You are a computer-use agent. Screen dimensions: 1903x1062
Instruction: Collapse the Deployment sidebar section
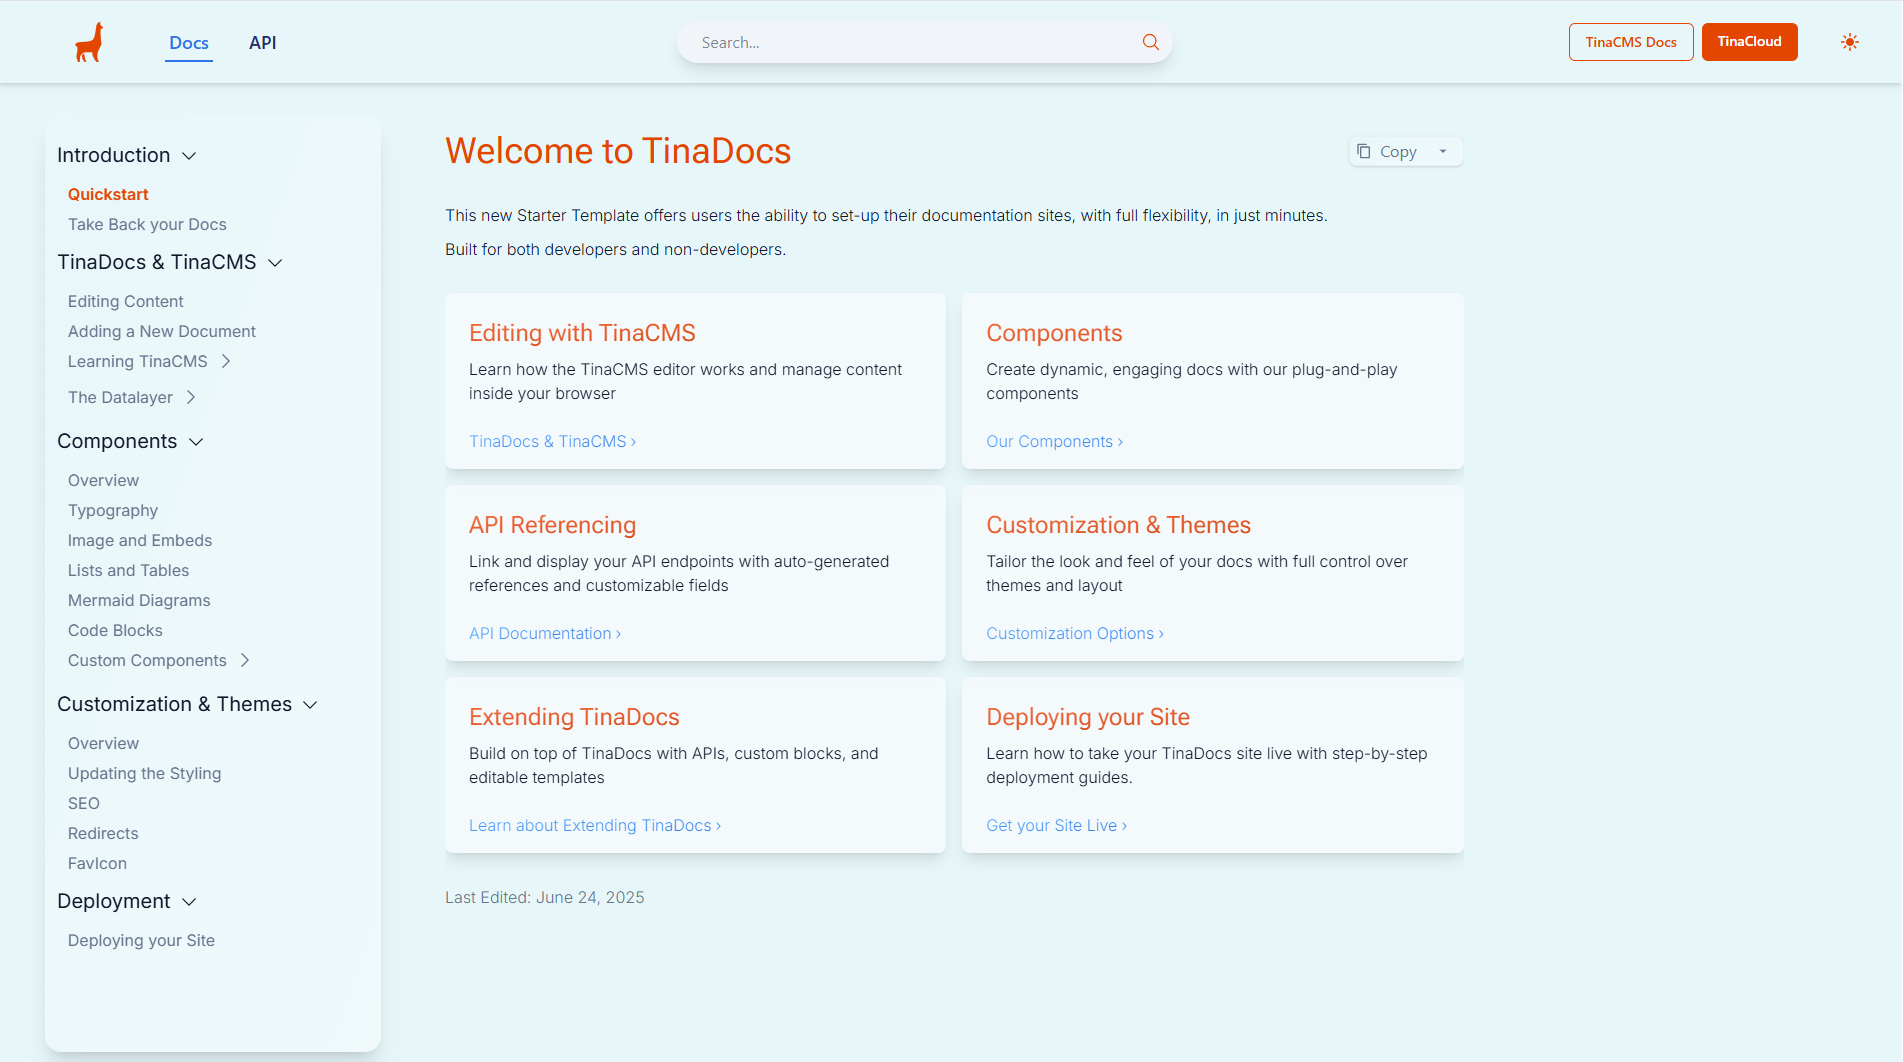(x=189, y=902)
